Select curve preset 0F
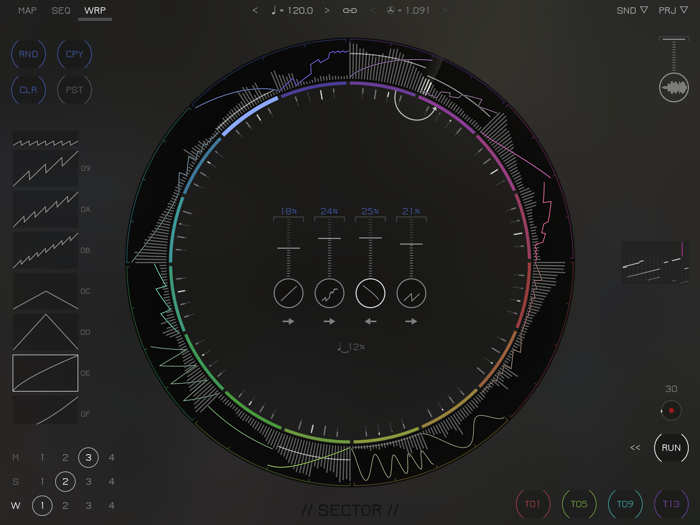The height and width of the screenshot is (525, 700). pos(46,410)
